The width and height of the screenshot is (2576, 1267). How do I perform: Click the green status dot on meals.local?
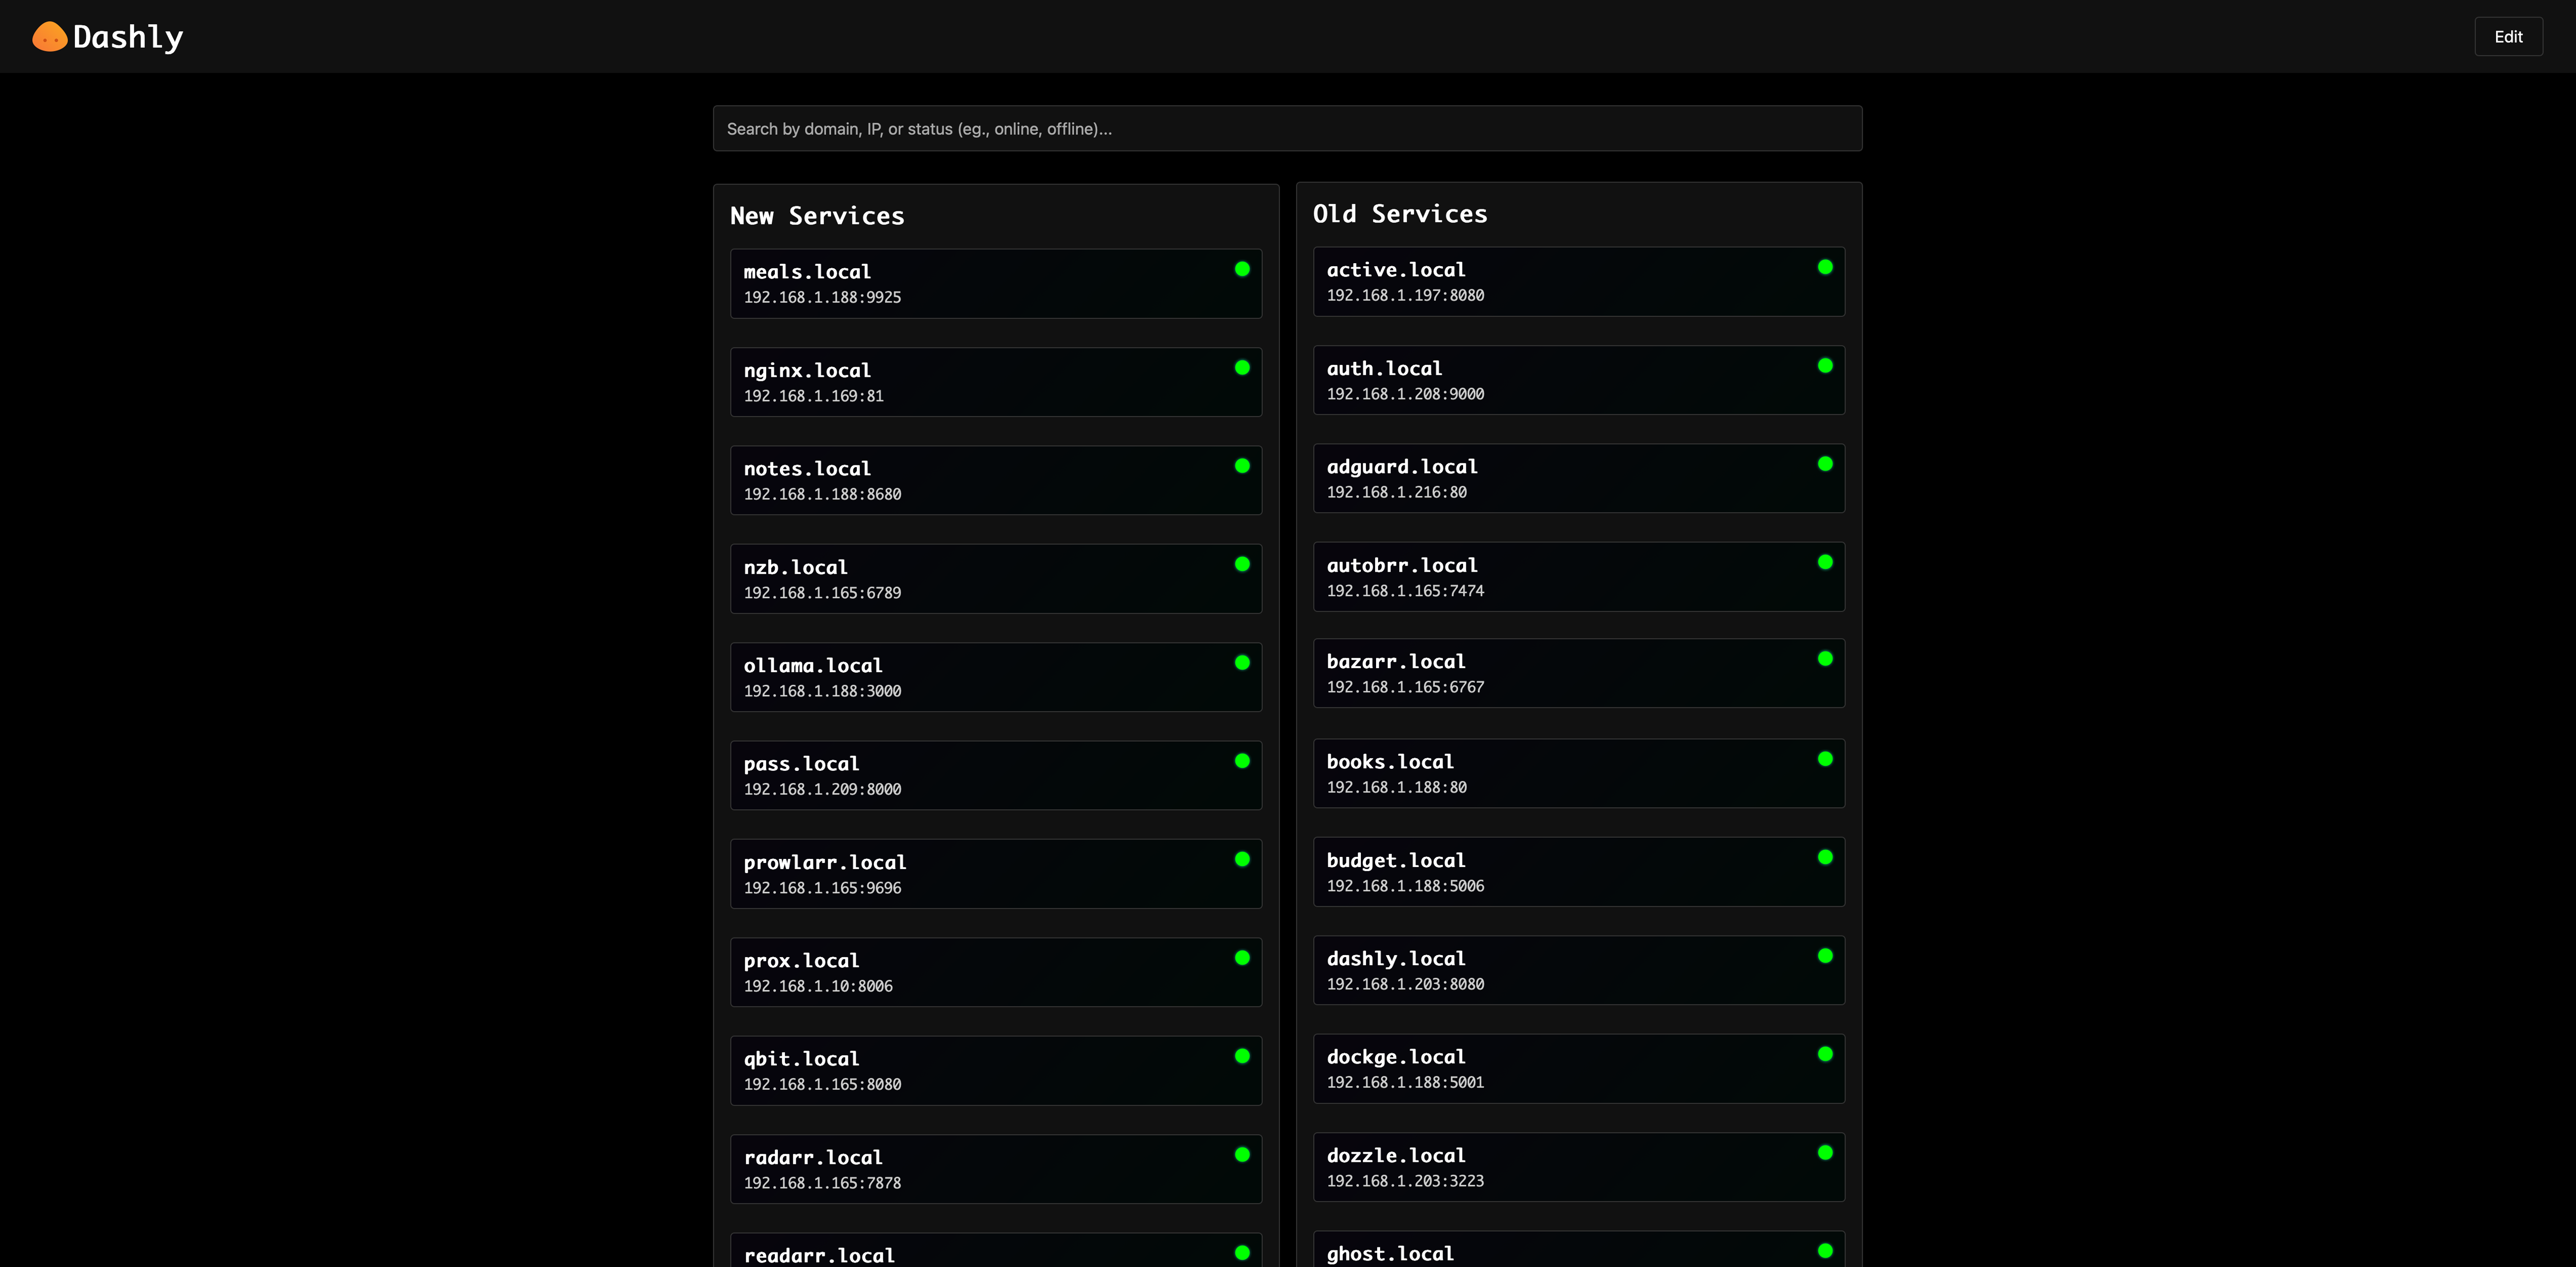(x=1242, y=269)
